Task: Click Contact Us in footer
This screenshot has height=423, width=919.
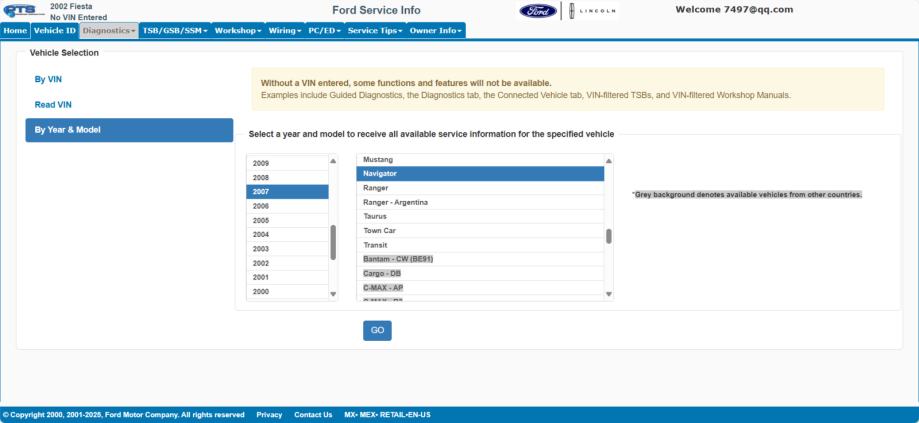Action: click(313, 414)
